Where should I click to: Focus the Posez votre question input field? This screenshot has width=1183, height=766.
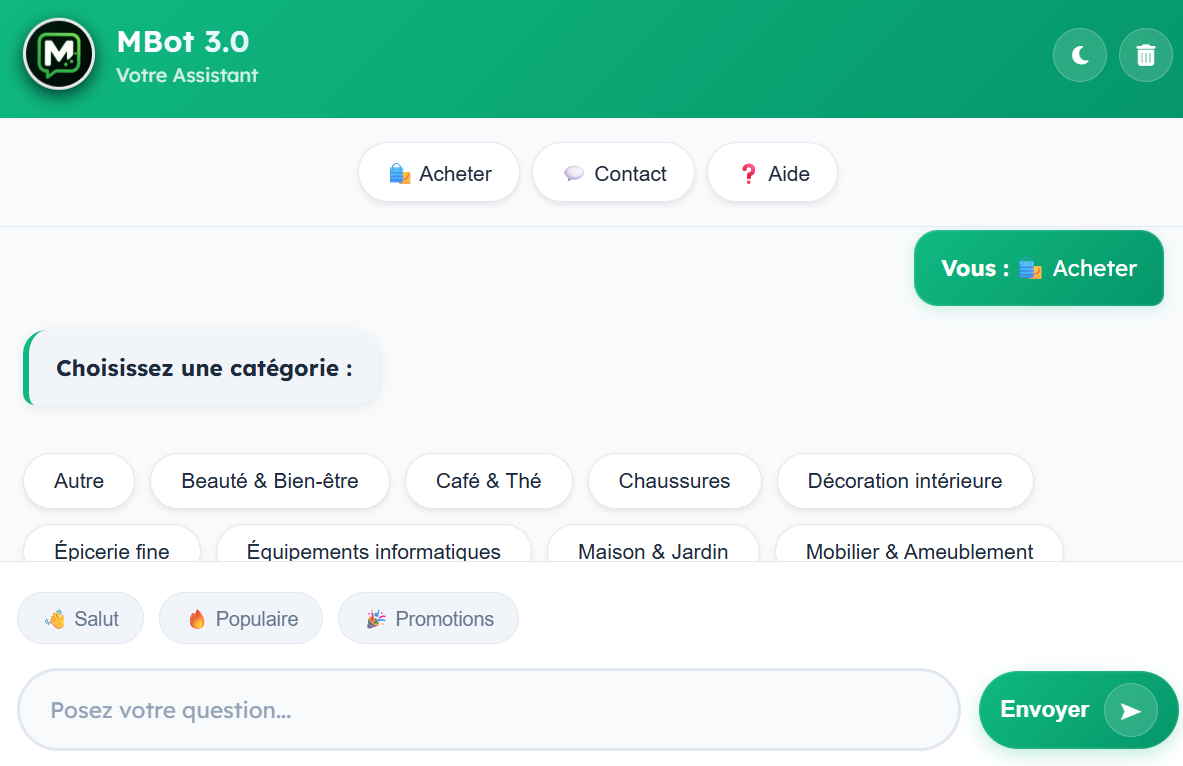pyautogui.click(x=488, y=710)
